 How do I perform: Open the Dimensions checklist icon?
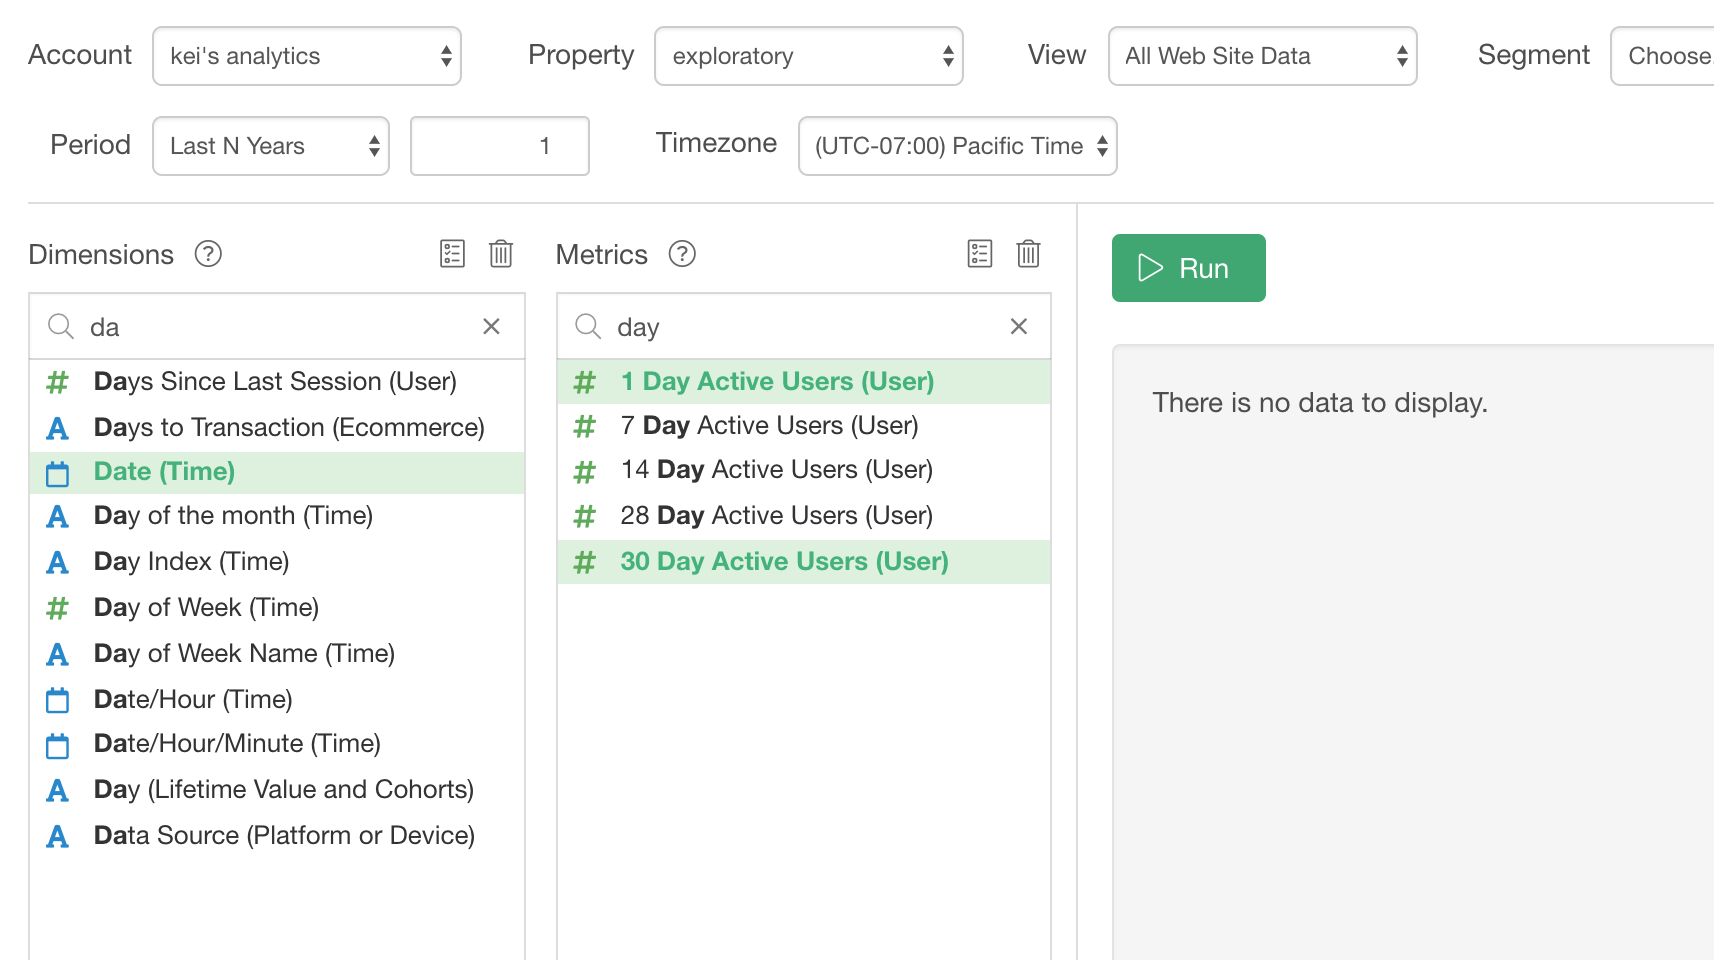pos(452,254)
